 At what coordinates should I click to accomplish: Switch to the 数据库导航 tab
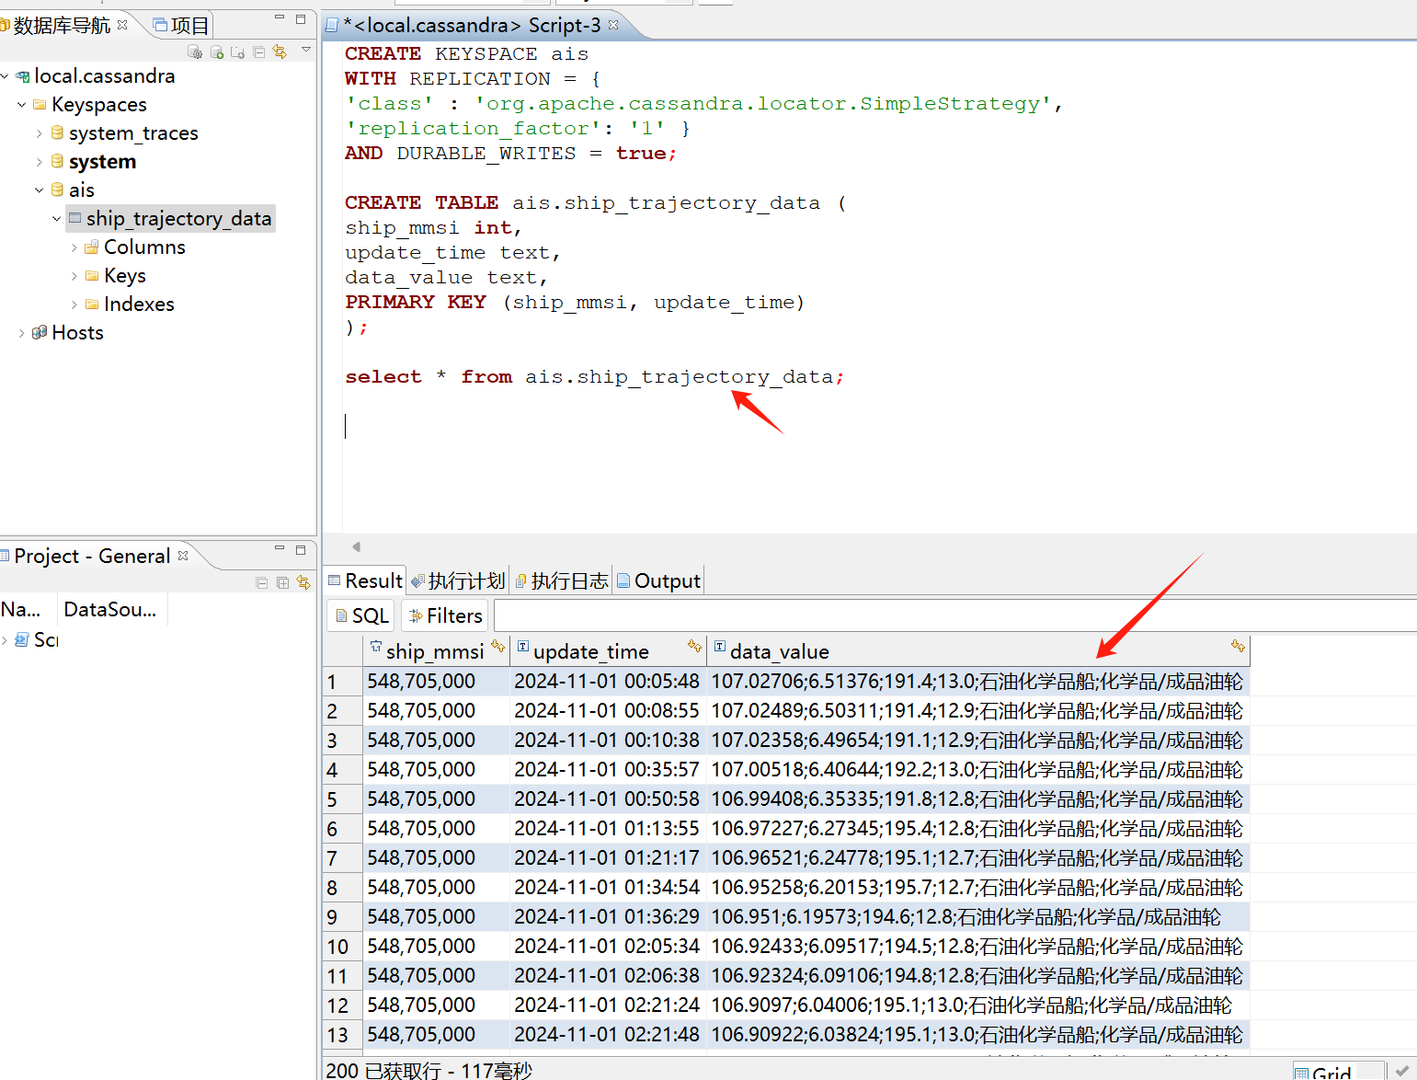pos(60,25)
